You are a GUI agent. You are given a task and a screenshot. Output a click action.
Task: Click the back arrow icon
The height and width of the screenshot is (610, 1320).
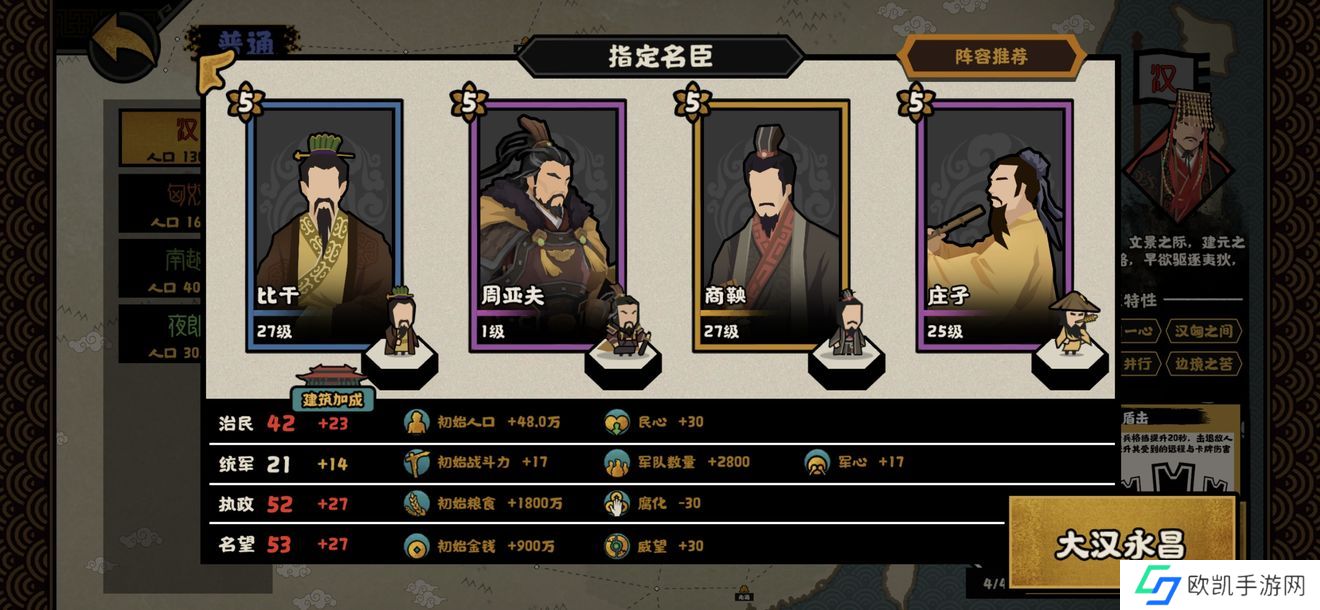point(124,45)
